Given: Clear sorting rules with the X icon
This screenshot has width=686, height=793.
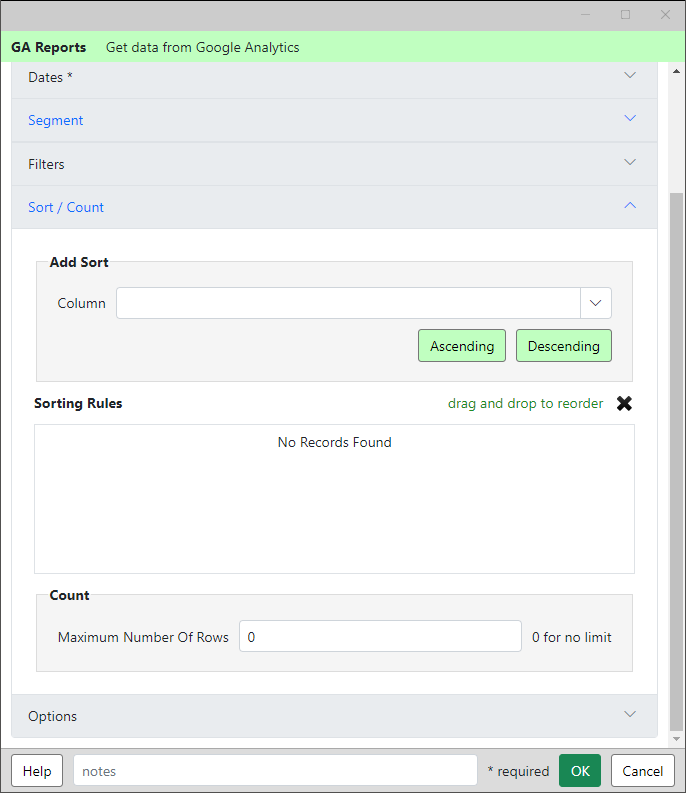Looking at the screenshot, I should click(624, 403).
